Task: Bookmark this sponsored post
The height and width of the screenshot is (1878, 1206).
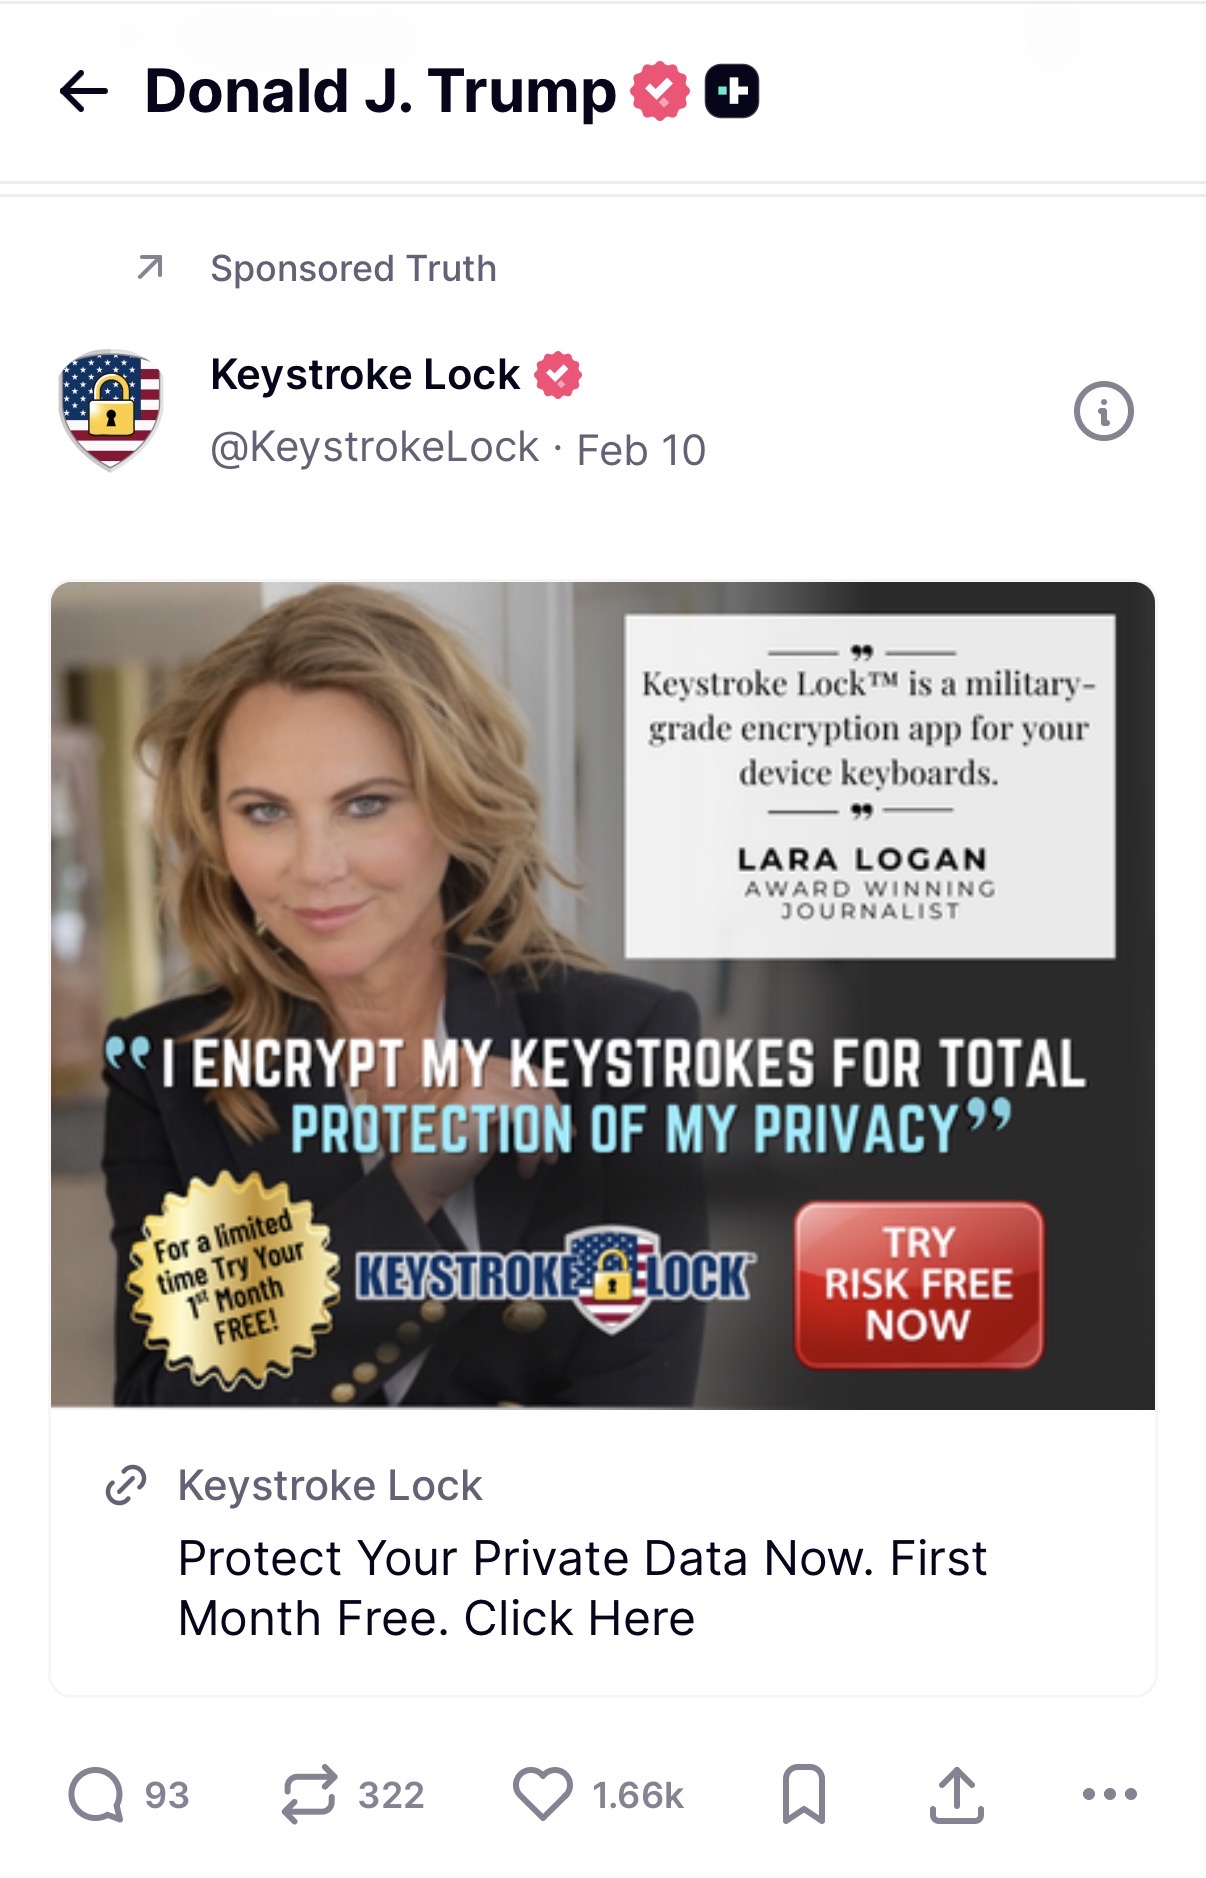Action: pos(804,1794)
